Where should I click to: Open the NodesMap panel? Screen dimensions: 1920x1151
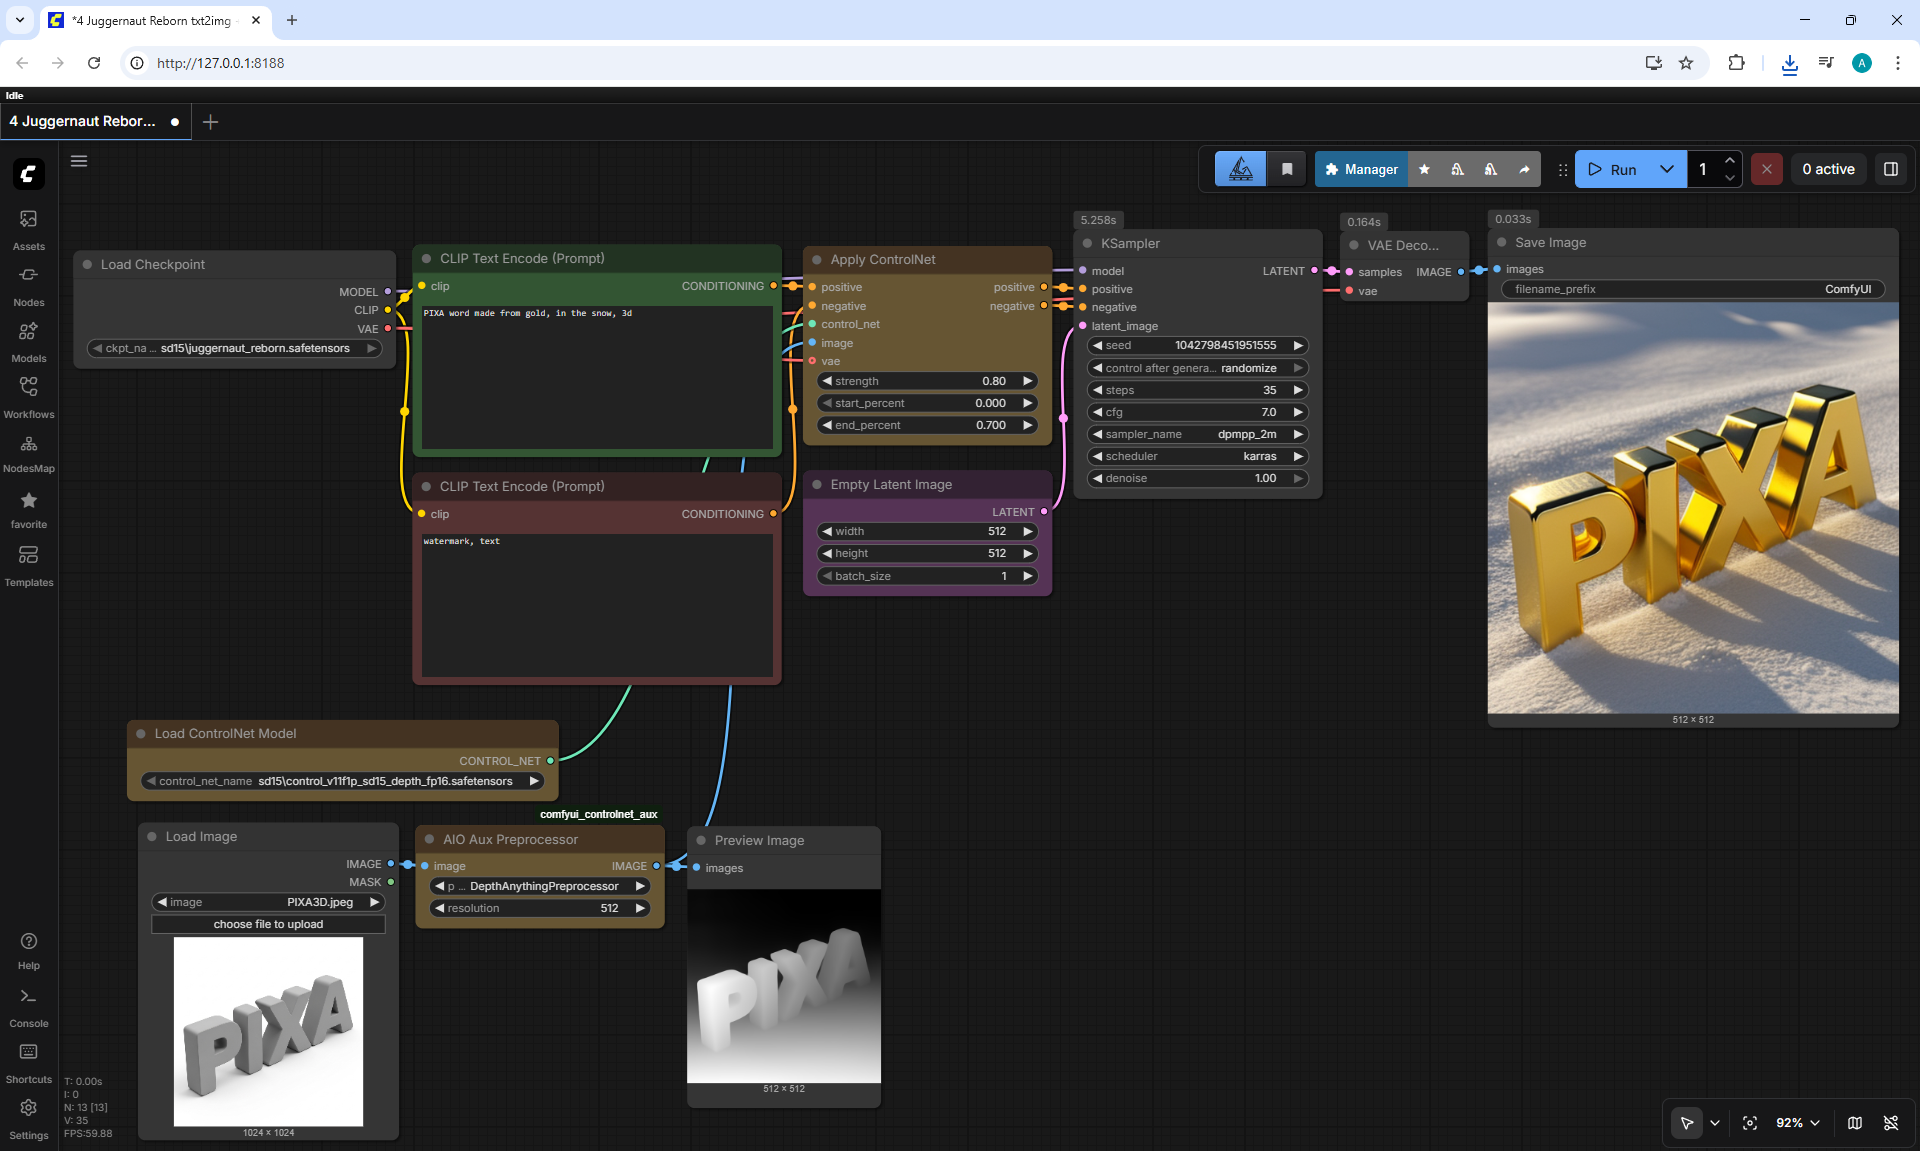click(x=28, y=453)
